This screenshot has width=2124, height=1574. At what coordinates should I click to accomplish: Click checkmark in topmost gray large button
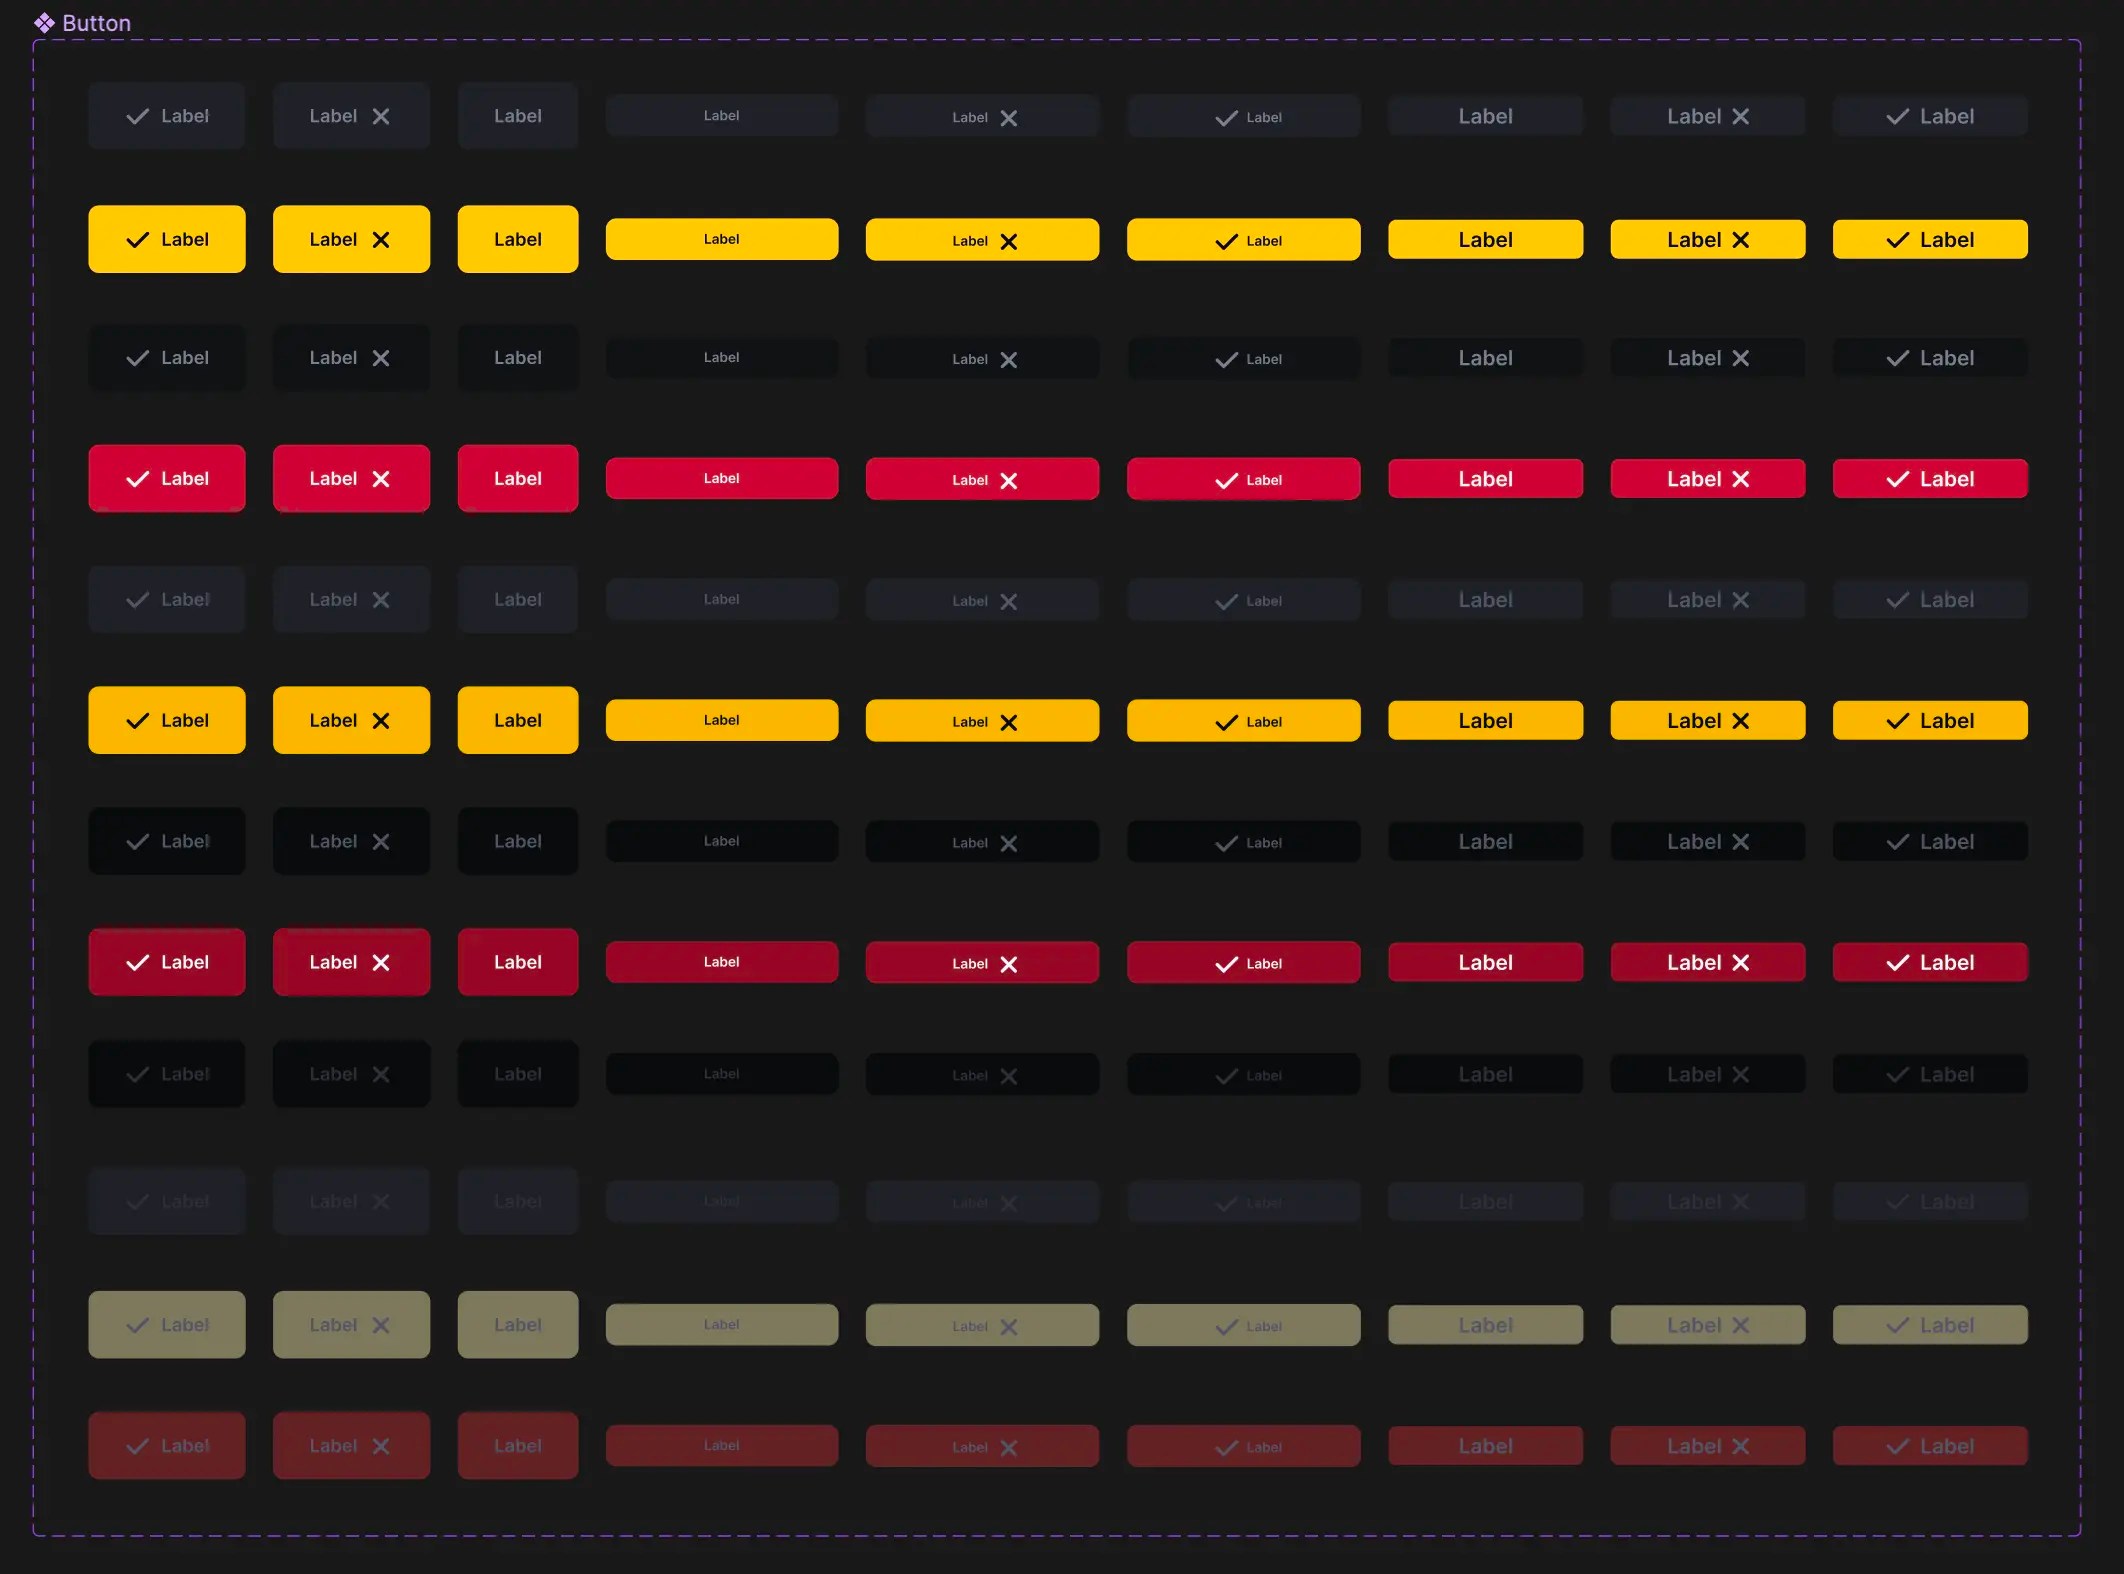[138, 116]
